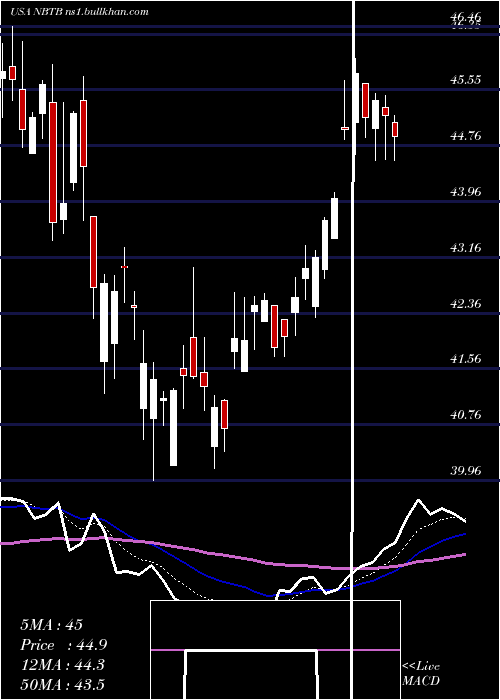Click the 'Price : 44.9' value text
500x700 pixels.
63,645
